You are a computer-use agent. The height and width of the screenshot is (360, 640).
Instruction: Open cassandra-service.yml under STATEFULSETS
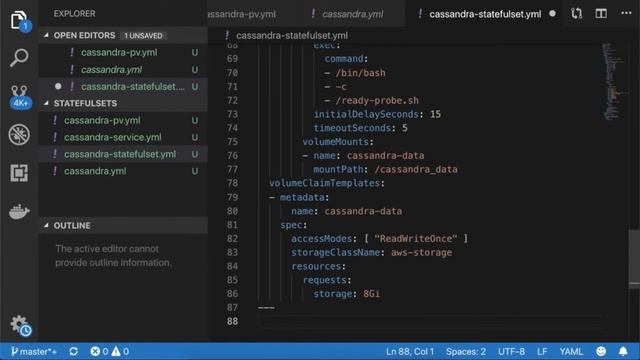tap(123, 137)
